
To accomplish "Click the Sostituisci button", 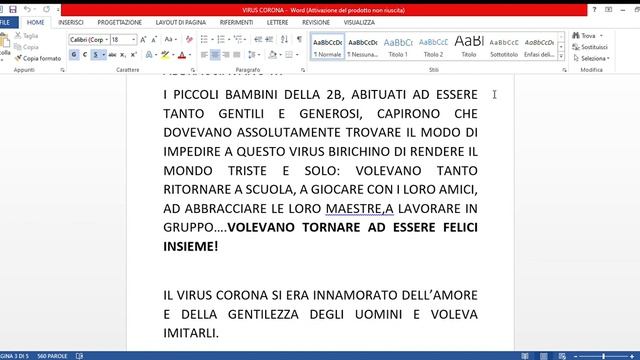I will click(x=590, y=47).
